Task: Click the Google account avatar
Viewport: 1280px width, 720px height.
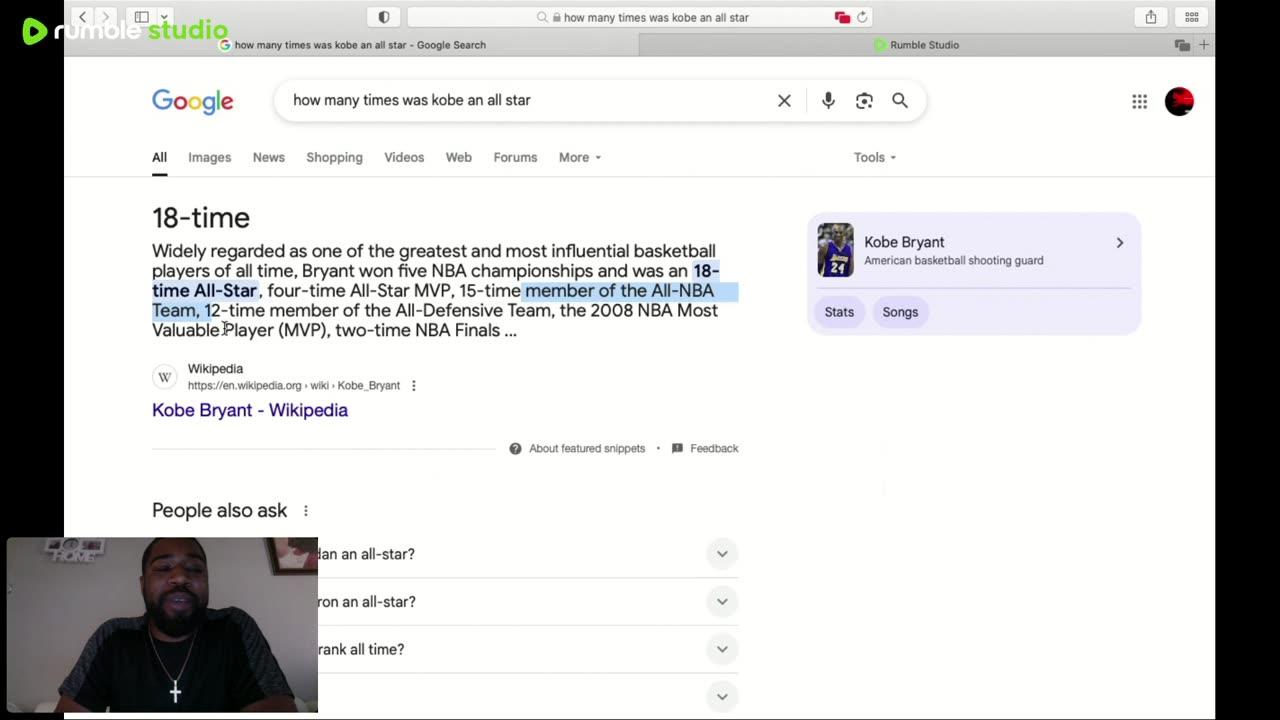Action: [x=1179, y=101]
